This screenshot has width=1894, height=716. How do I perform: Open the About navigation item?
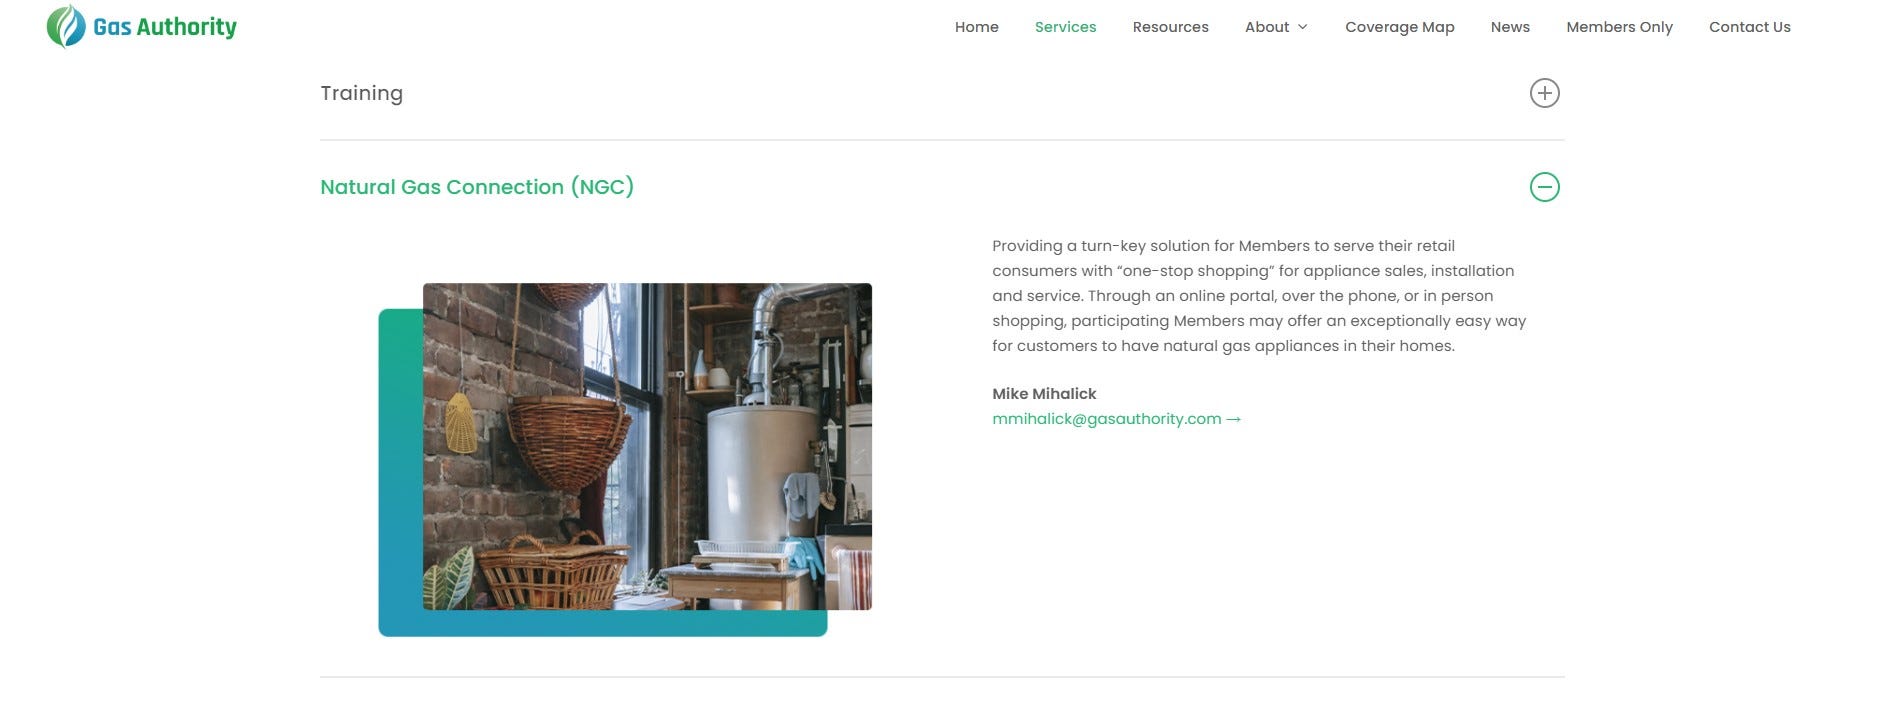coord(1266,27)
